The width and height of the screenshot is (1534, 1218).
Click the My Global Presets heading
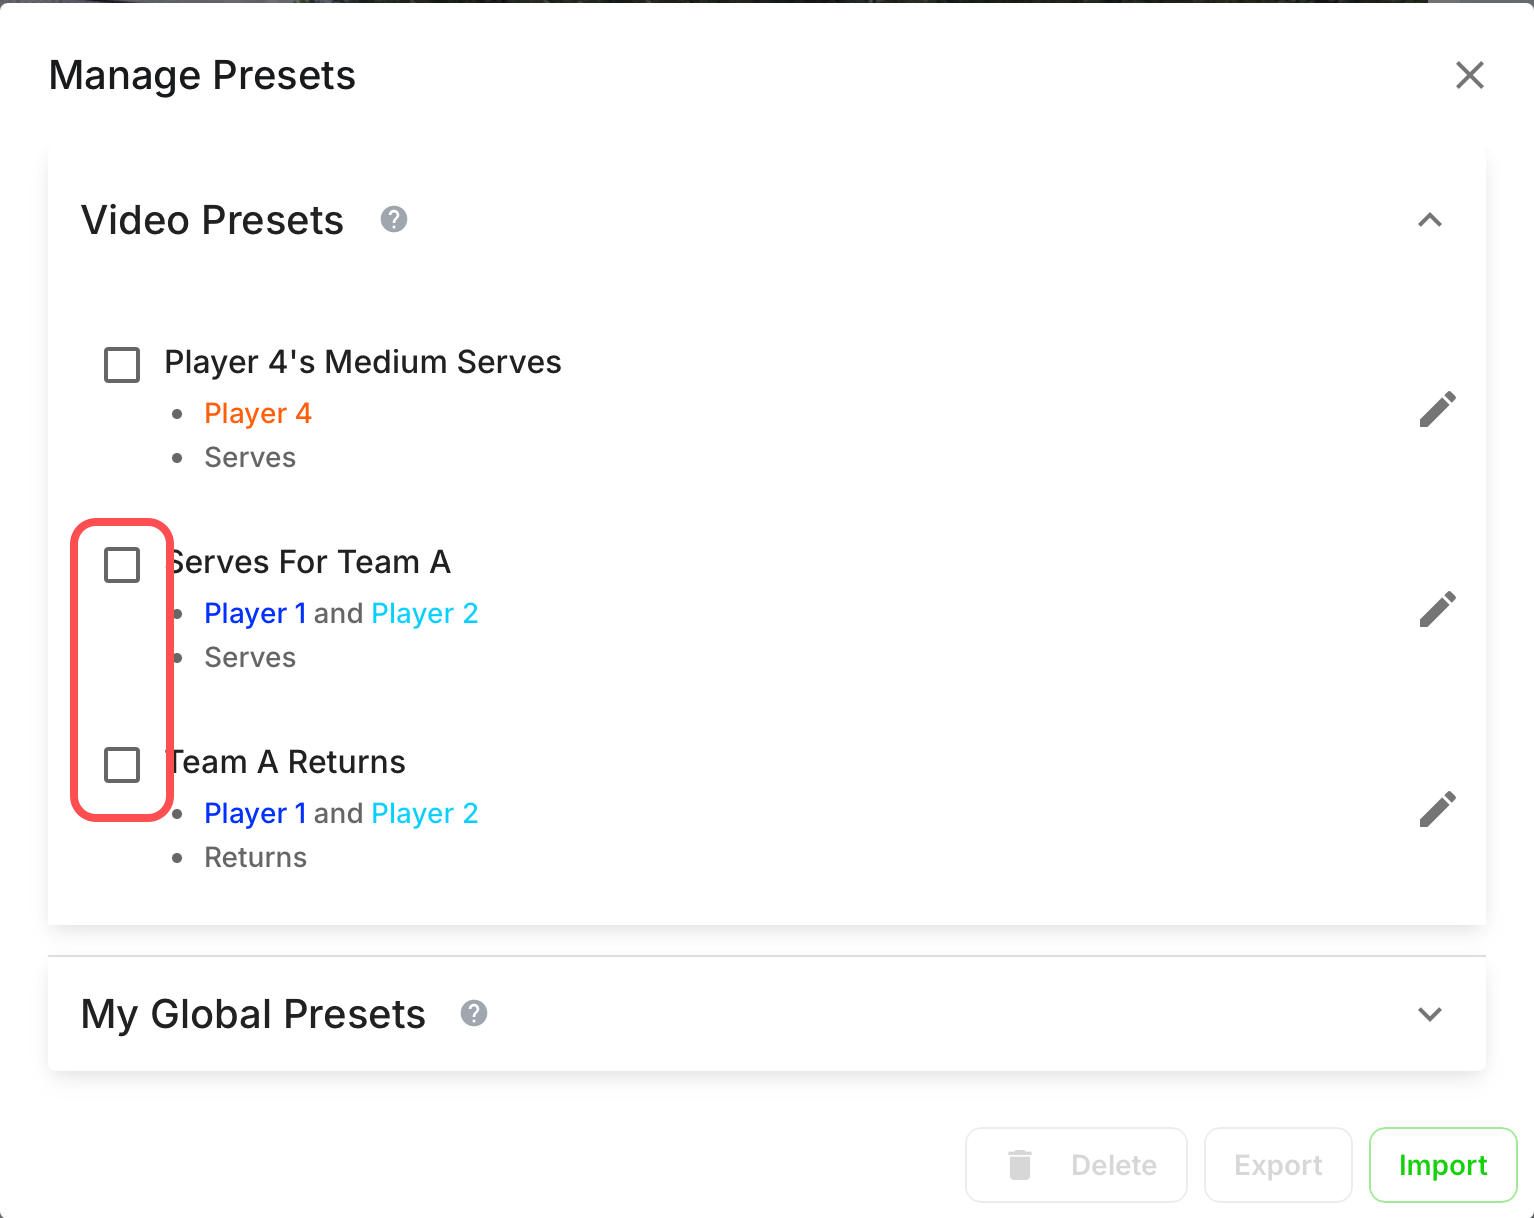253,1014
